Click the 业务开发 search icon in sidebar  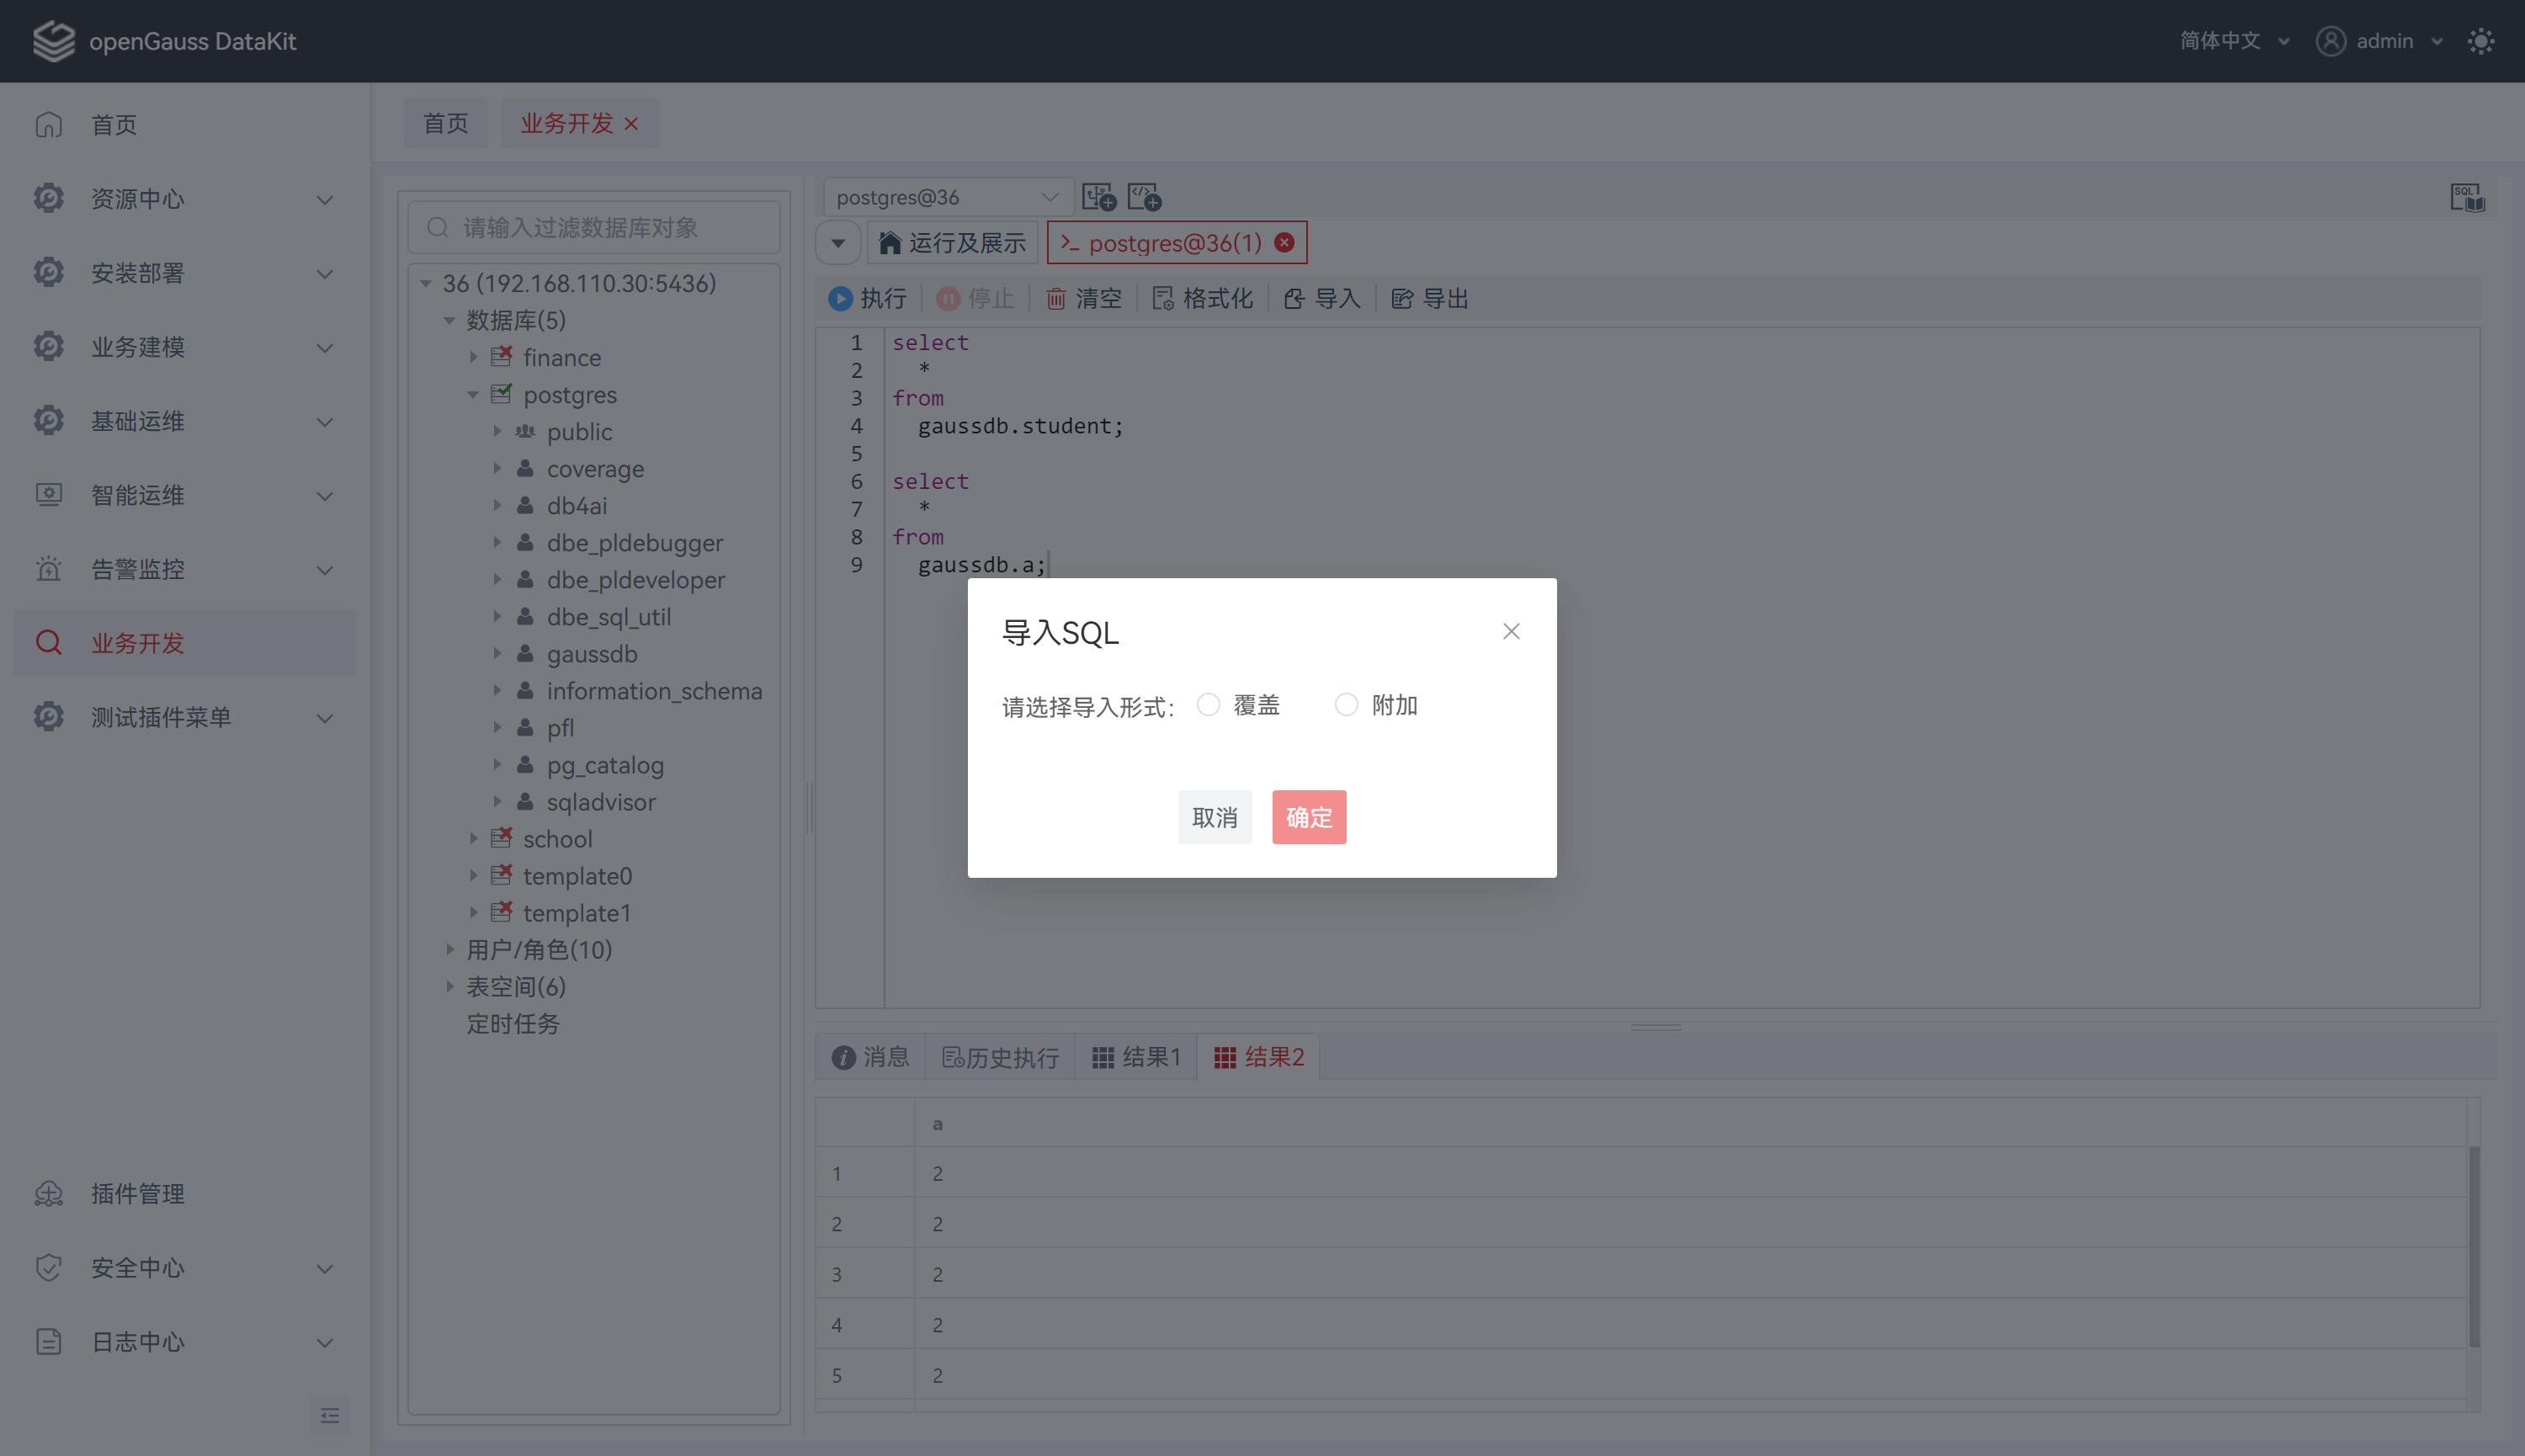point(48,642)
